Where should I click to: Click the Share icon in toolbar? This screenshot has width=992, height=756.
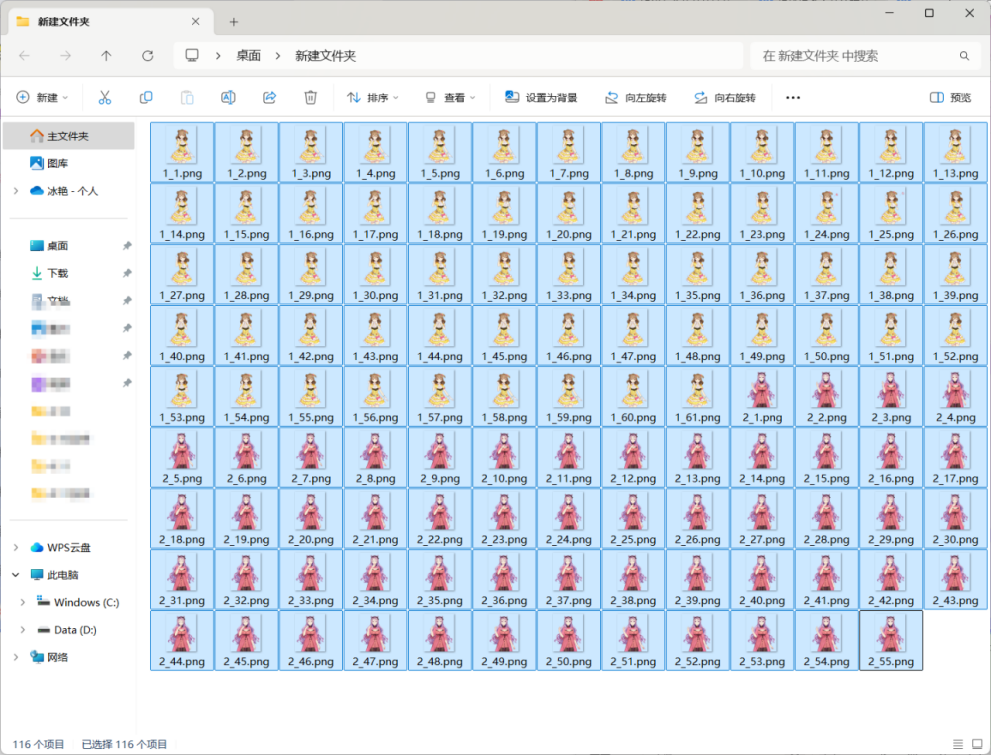pos(270,97)
